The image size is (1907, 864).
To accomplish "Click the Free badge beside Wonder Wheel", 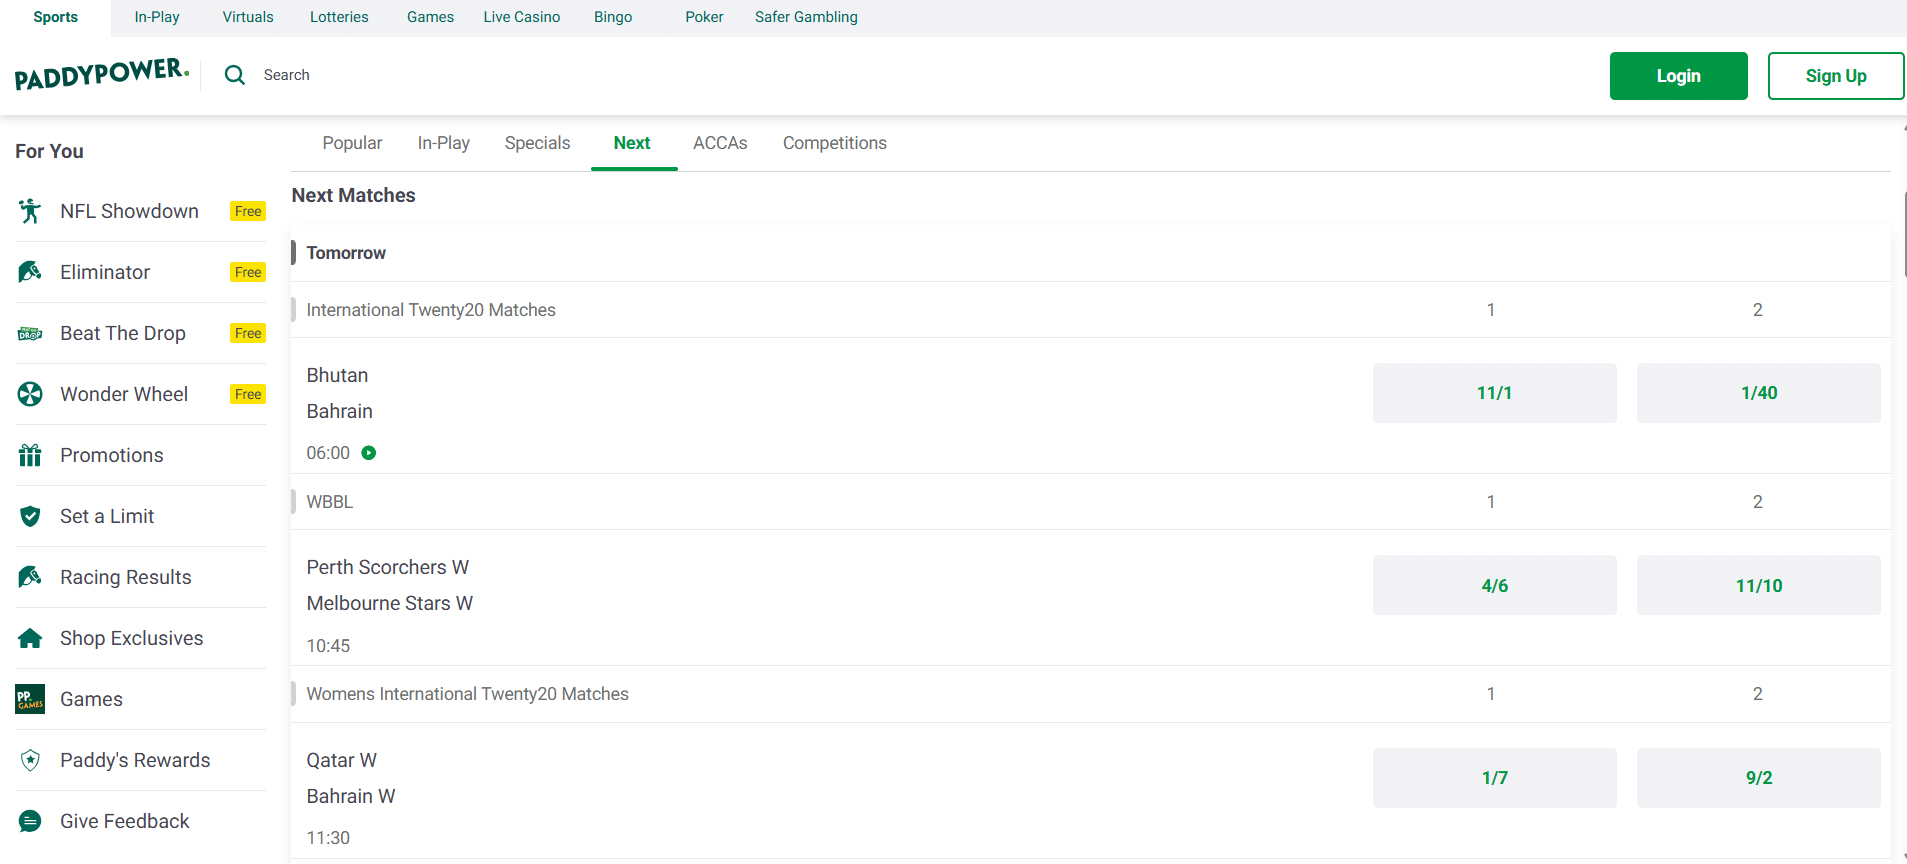I will (248, 394).
